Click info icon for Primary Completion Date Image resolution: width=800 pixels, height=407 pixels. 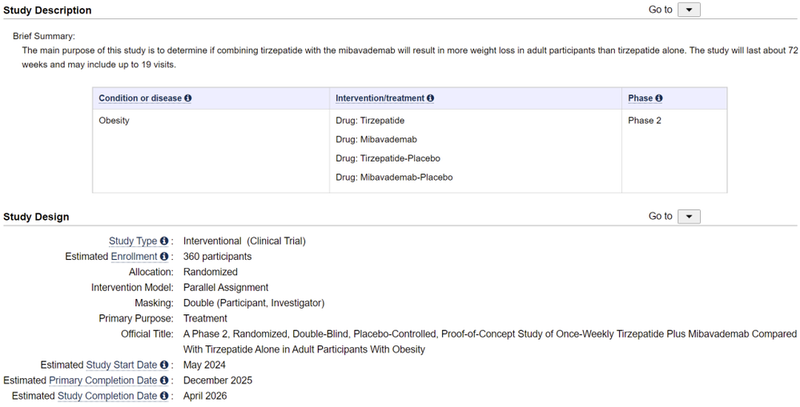point(165,380)
